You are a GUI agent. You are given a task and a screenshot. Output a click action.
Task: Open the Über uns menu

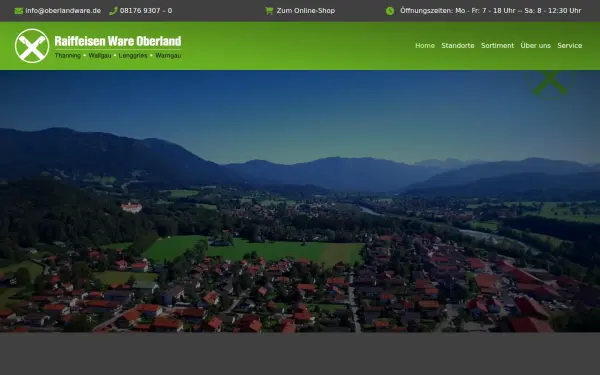(535, 46)
